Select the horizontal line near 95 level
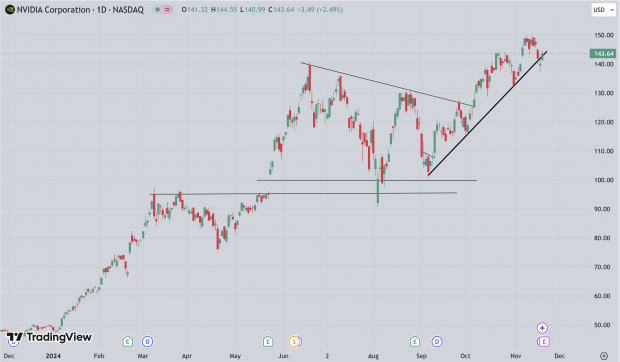The height and width of the screenshot is (362, 620). click(303, 193)
